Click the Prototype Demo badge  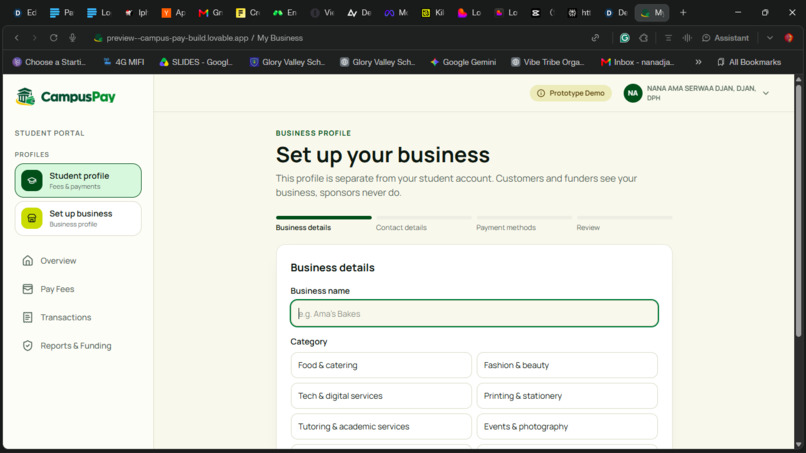coord(571,93)
